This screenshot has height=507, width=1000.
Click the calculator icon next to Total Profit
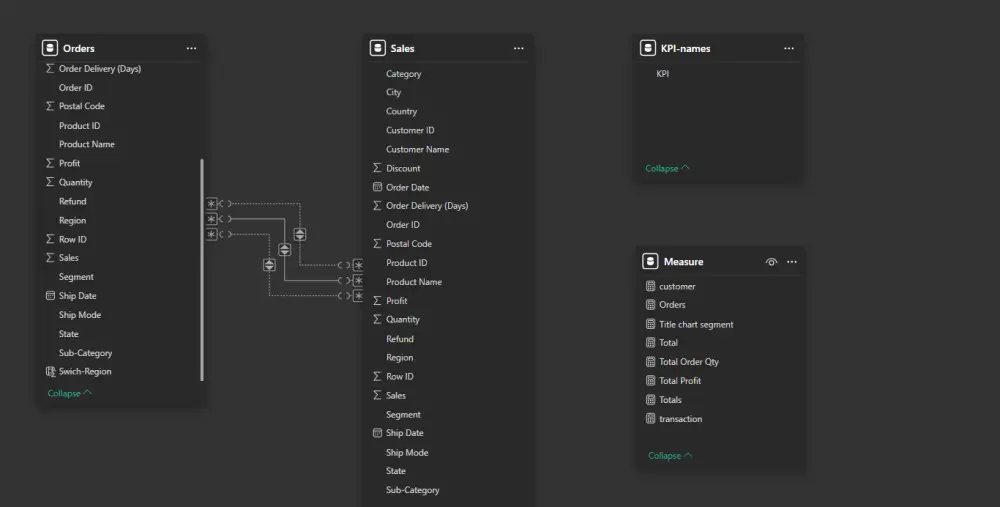[x=651, y=381]
